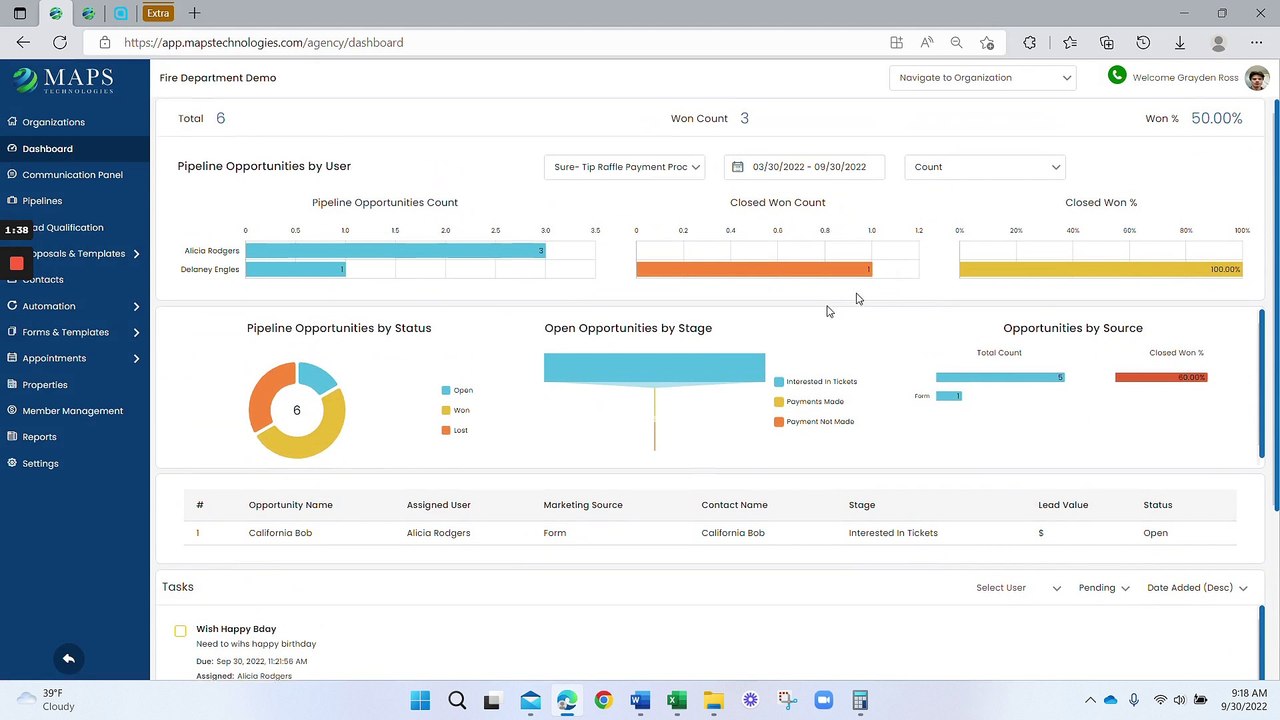Refresh the page with browser reload icon
Viewport: 1280px width, 720px height.
[60, 42]
